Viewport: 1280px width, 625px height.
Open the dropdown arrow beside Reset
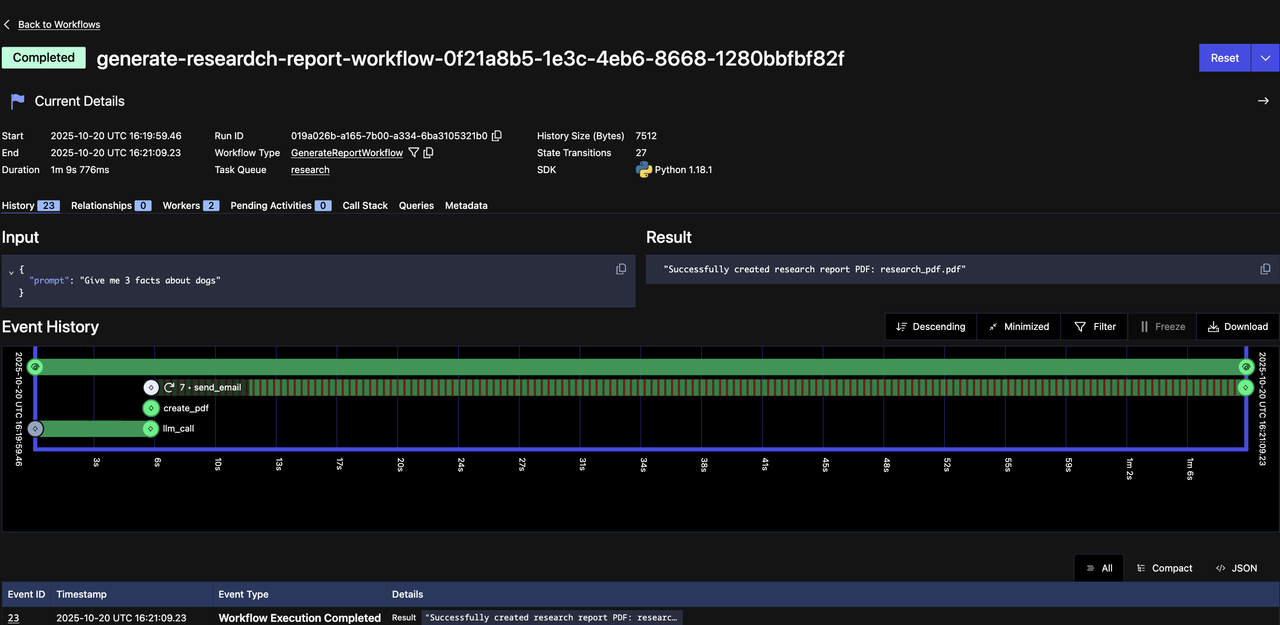coord(1264,58)
